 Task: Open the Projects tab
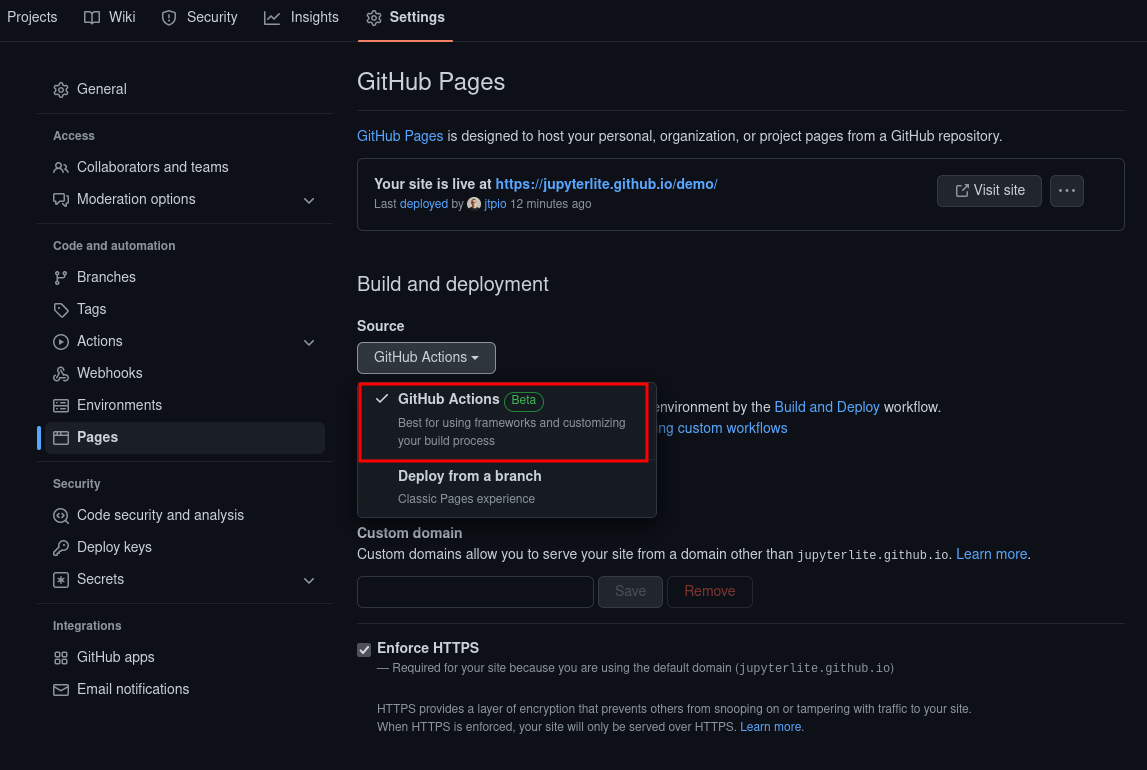32,17
